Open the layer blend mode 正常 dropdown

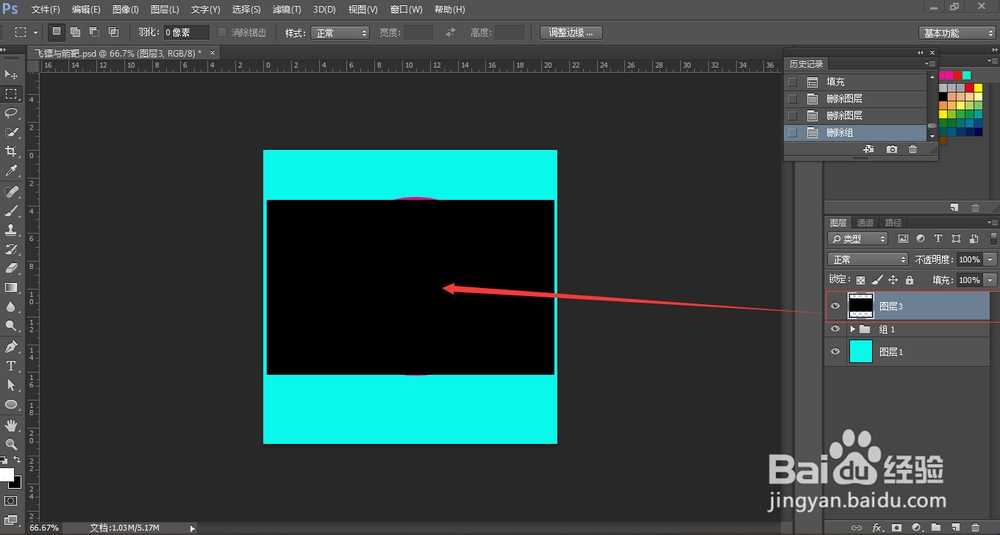(867, 260)
